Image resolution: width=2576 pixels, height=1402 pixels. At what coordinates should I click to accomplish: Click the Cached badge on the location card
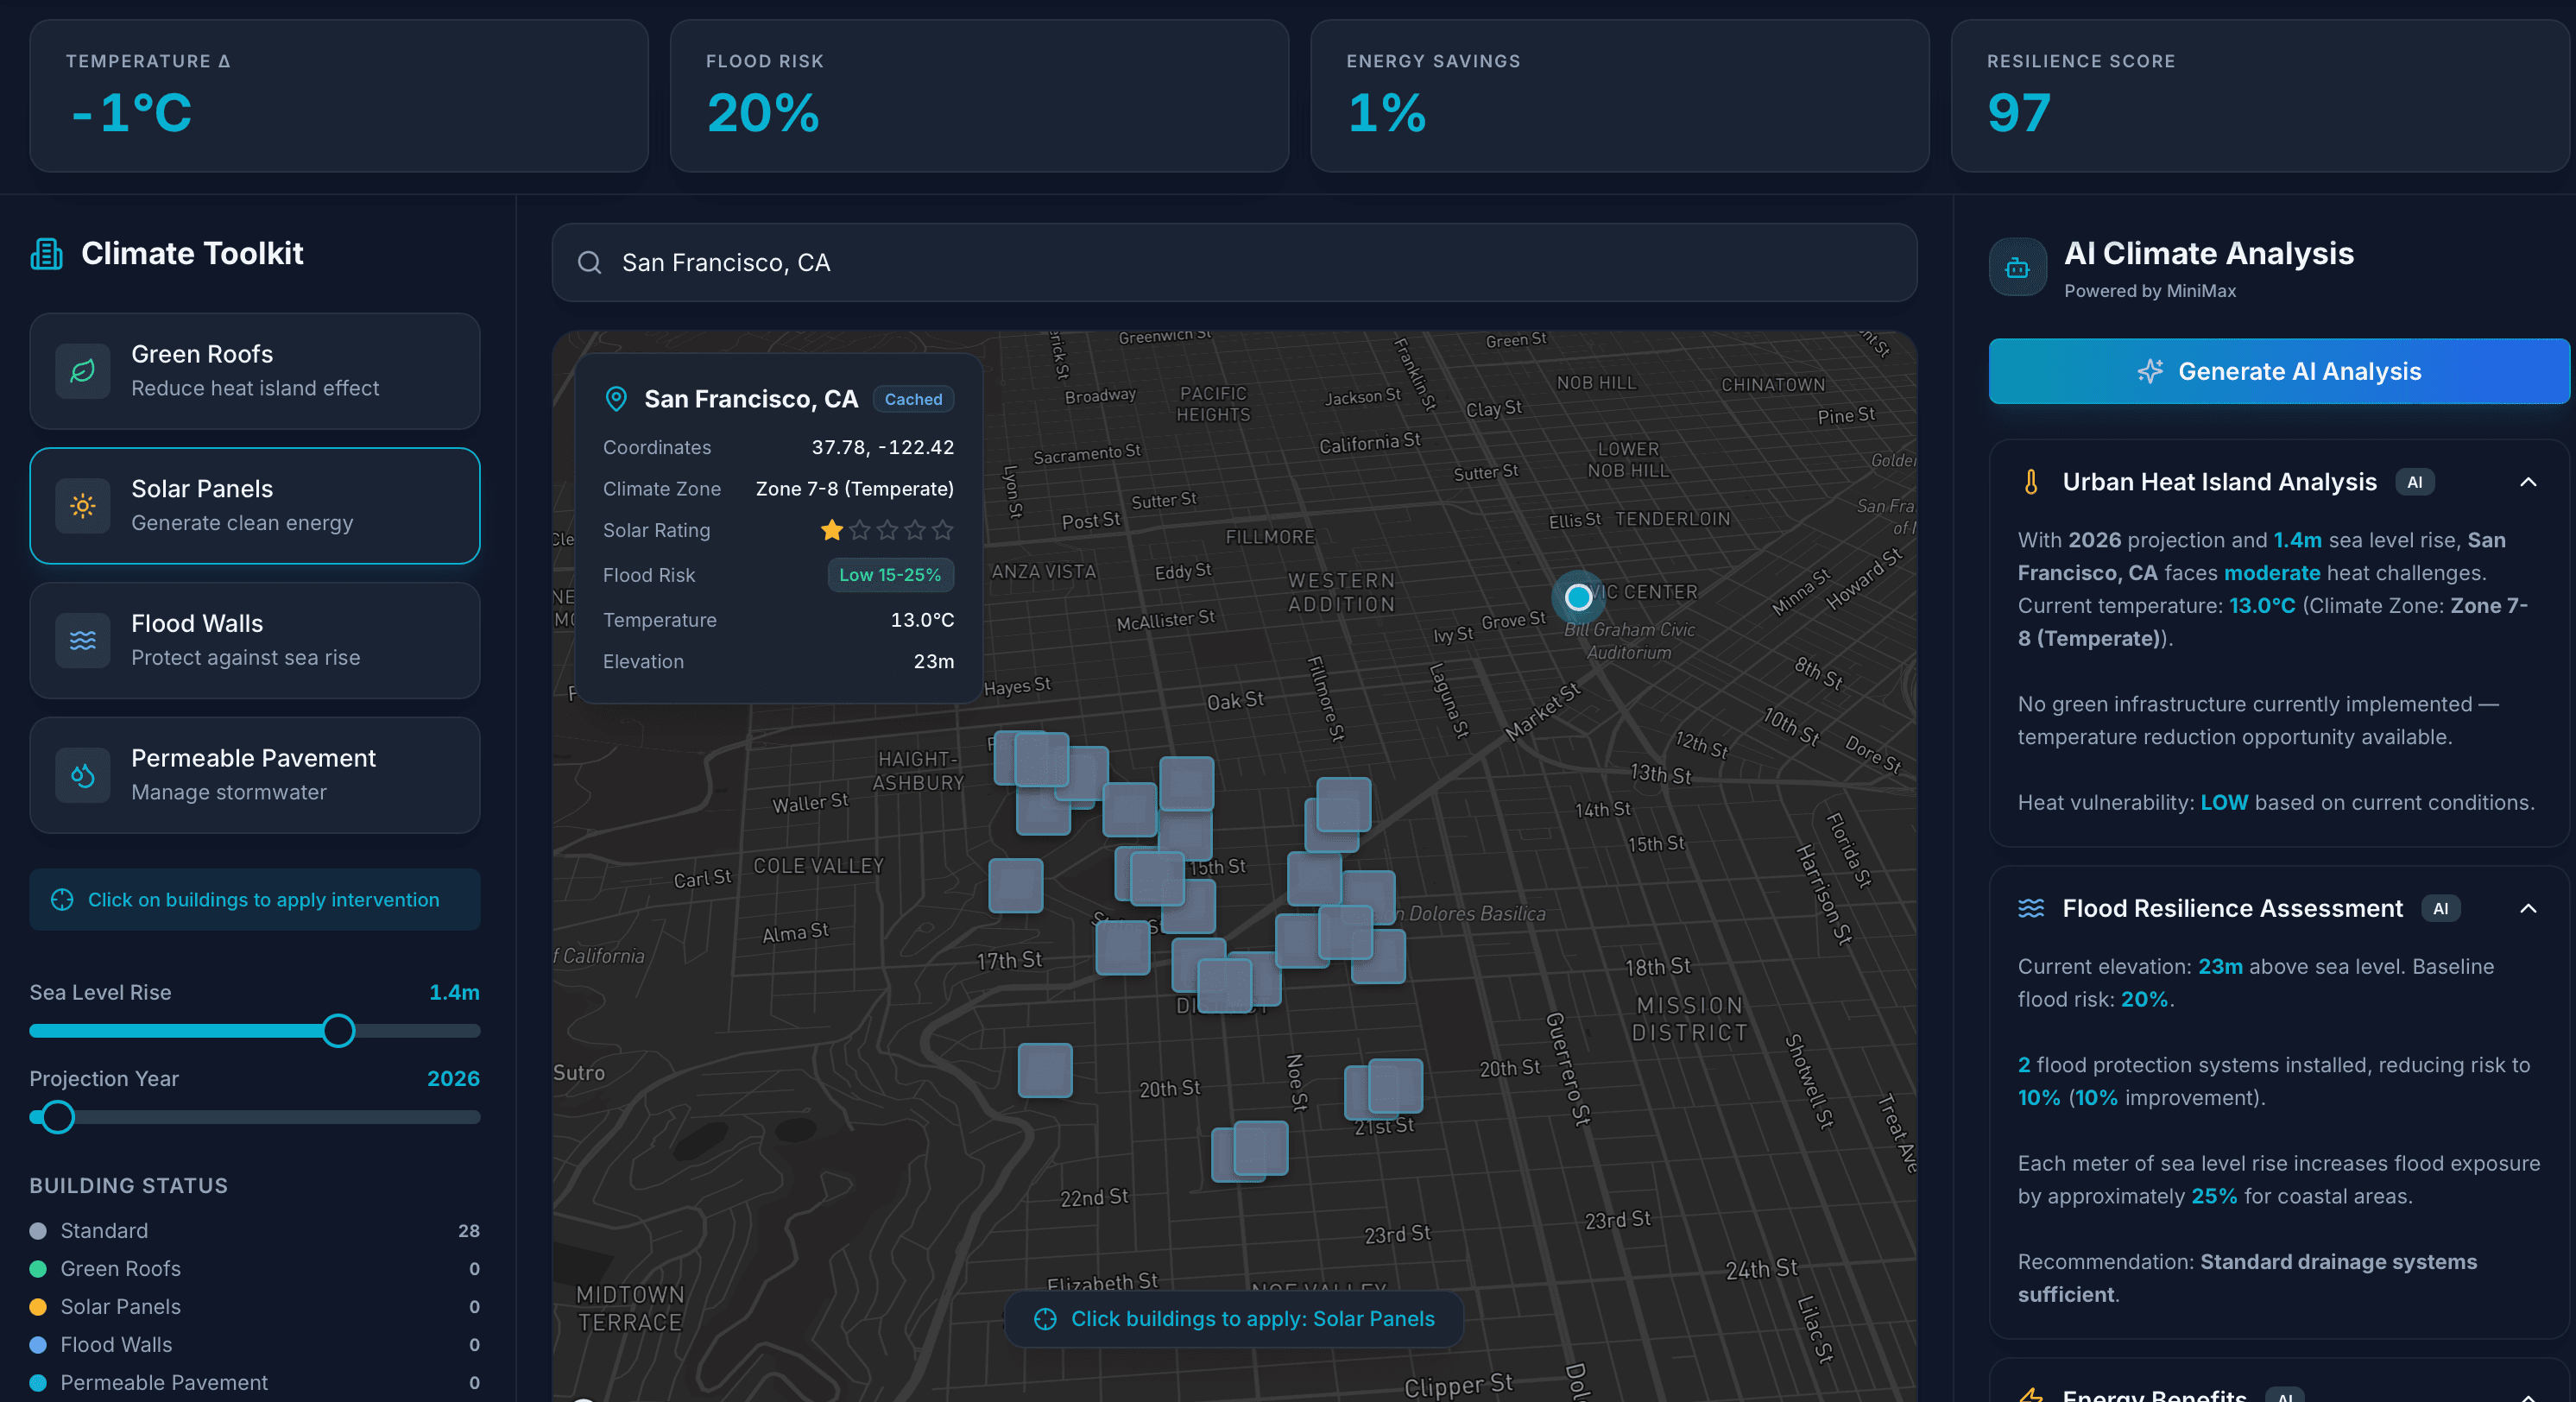coord(913,399)
